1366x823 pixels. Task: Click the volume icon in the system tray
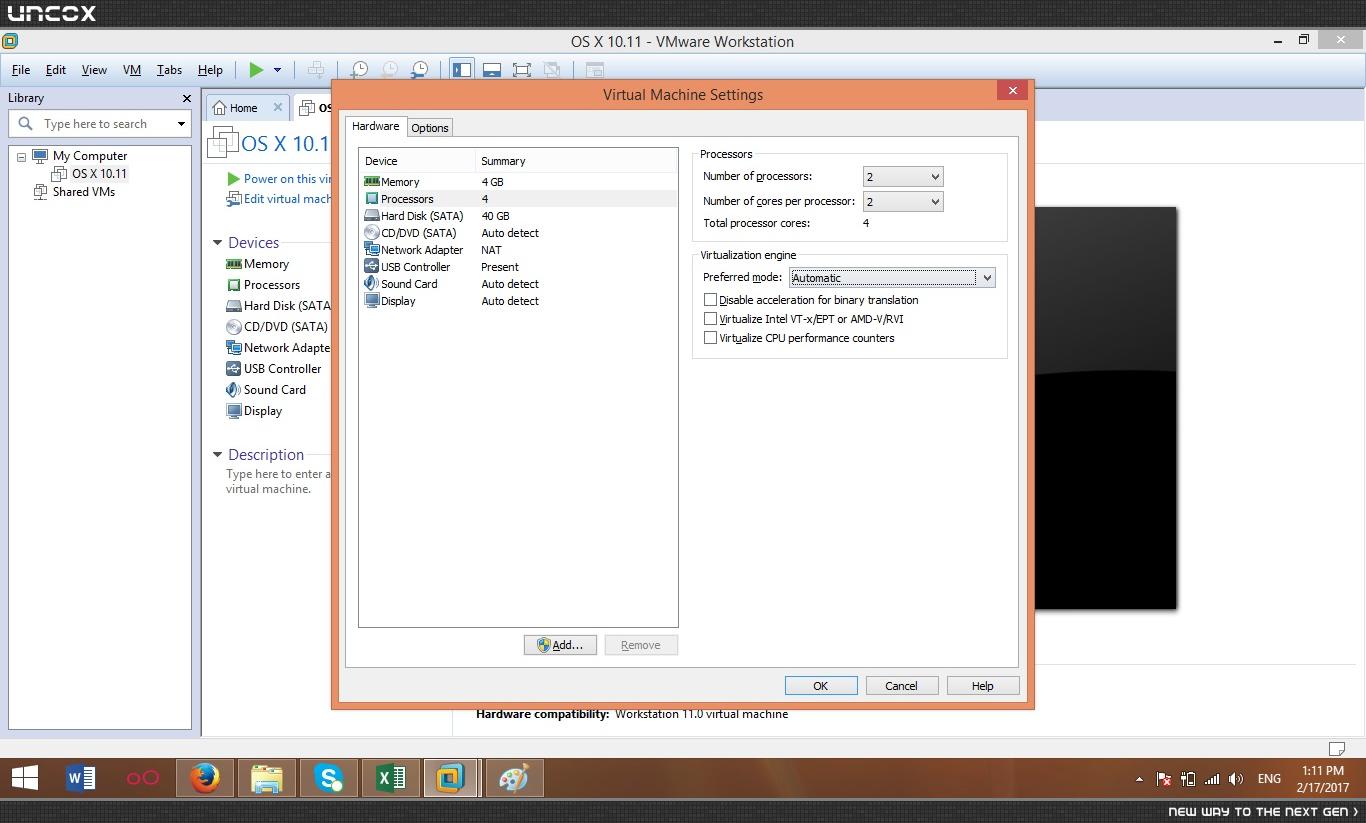click(x=1236, y=779)
